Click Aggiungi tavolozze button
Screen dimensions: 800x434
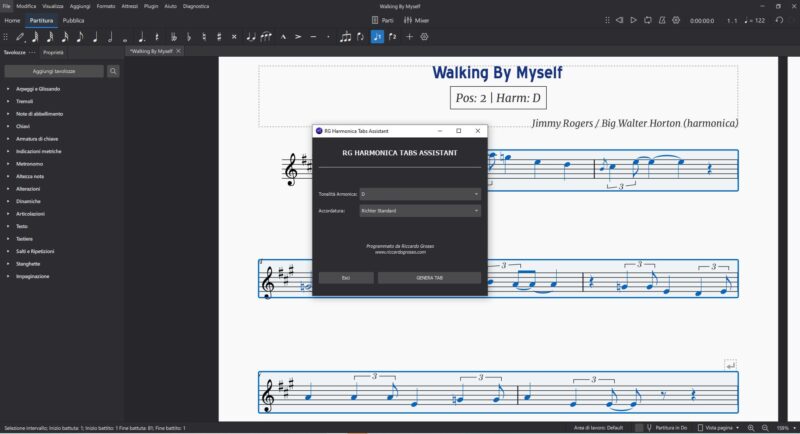click(54, 71)
